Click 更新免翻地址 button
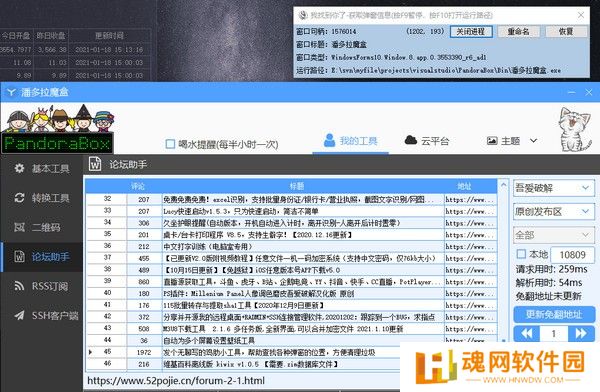This screenshot has height=392, width=600. [x=554, y=315]
